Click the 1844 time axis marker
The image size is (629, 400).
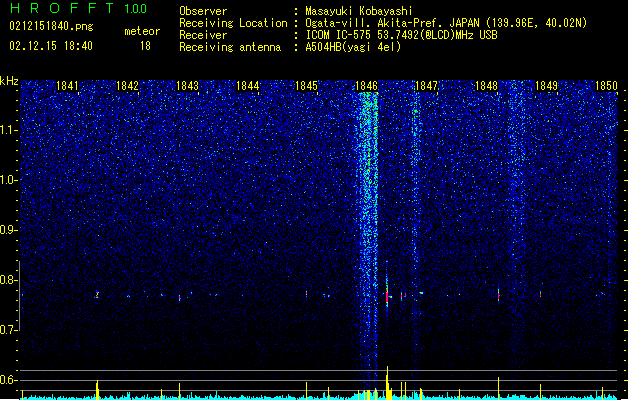coord(248,85)
